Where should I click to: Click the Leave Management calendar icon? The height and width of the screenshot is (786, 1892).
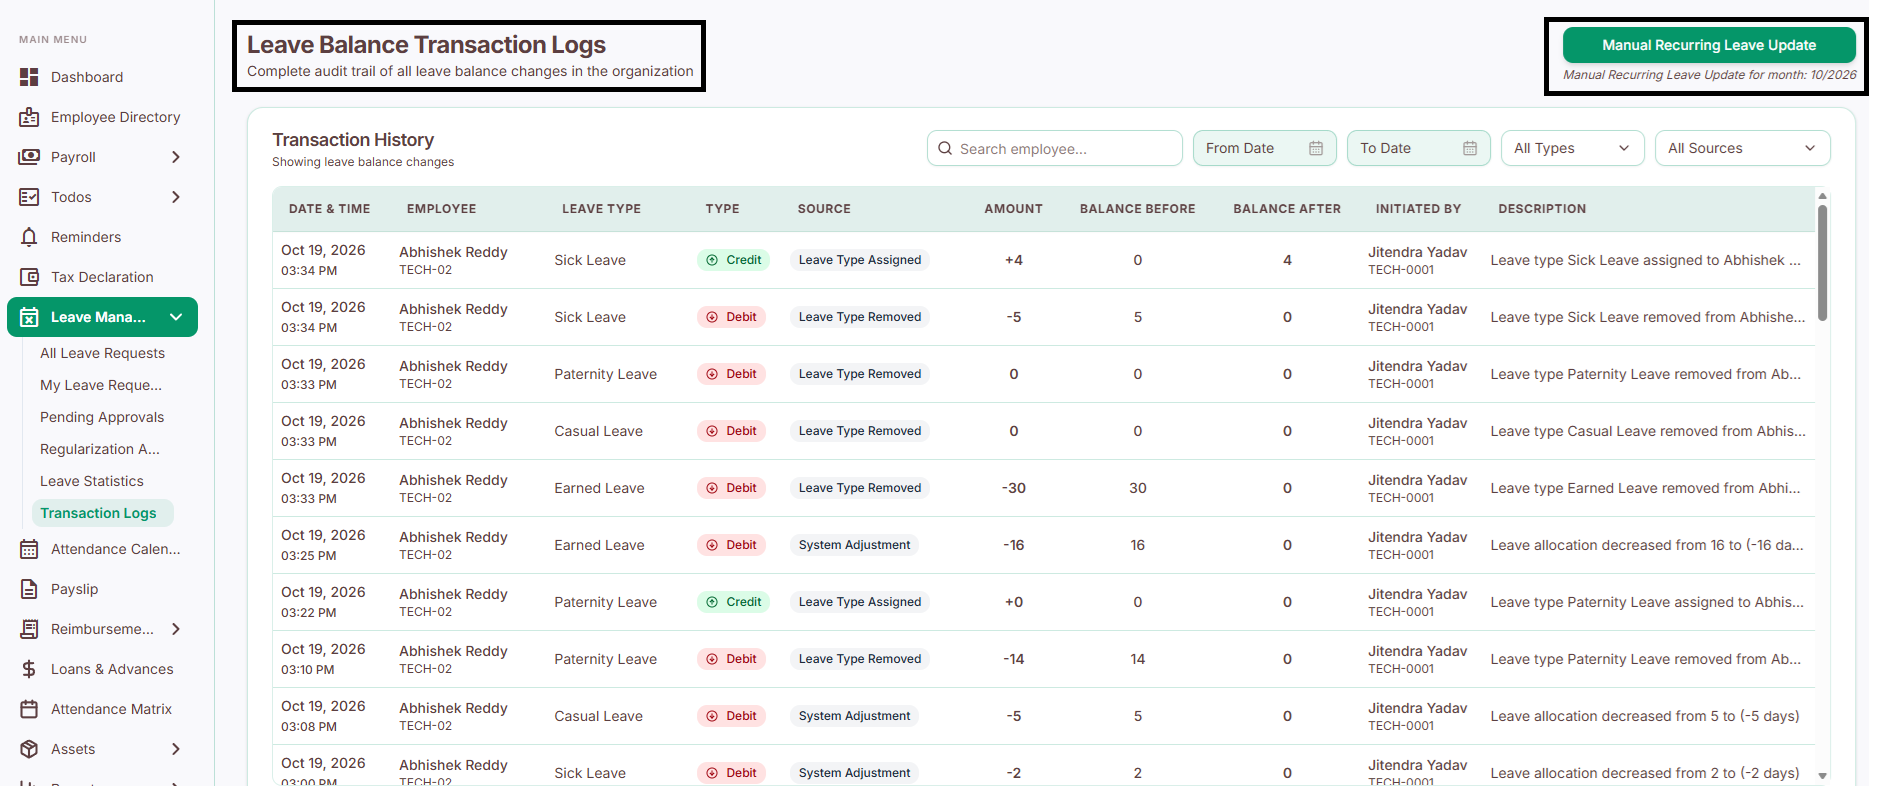tap(29, 317)
